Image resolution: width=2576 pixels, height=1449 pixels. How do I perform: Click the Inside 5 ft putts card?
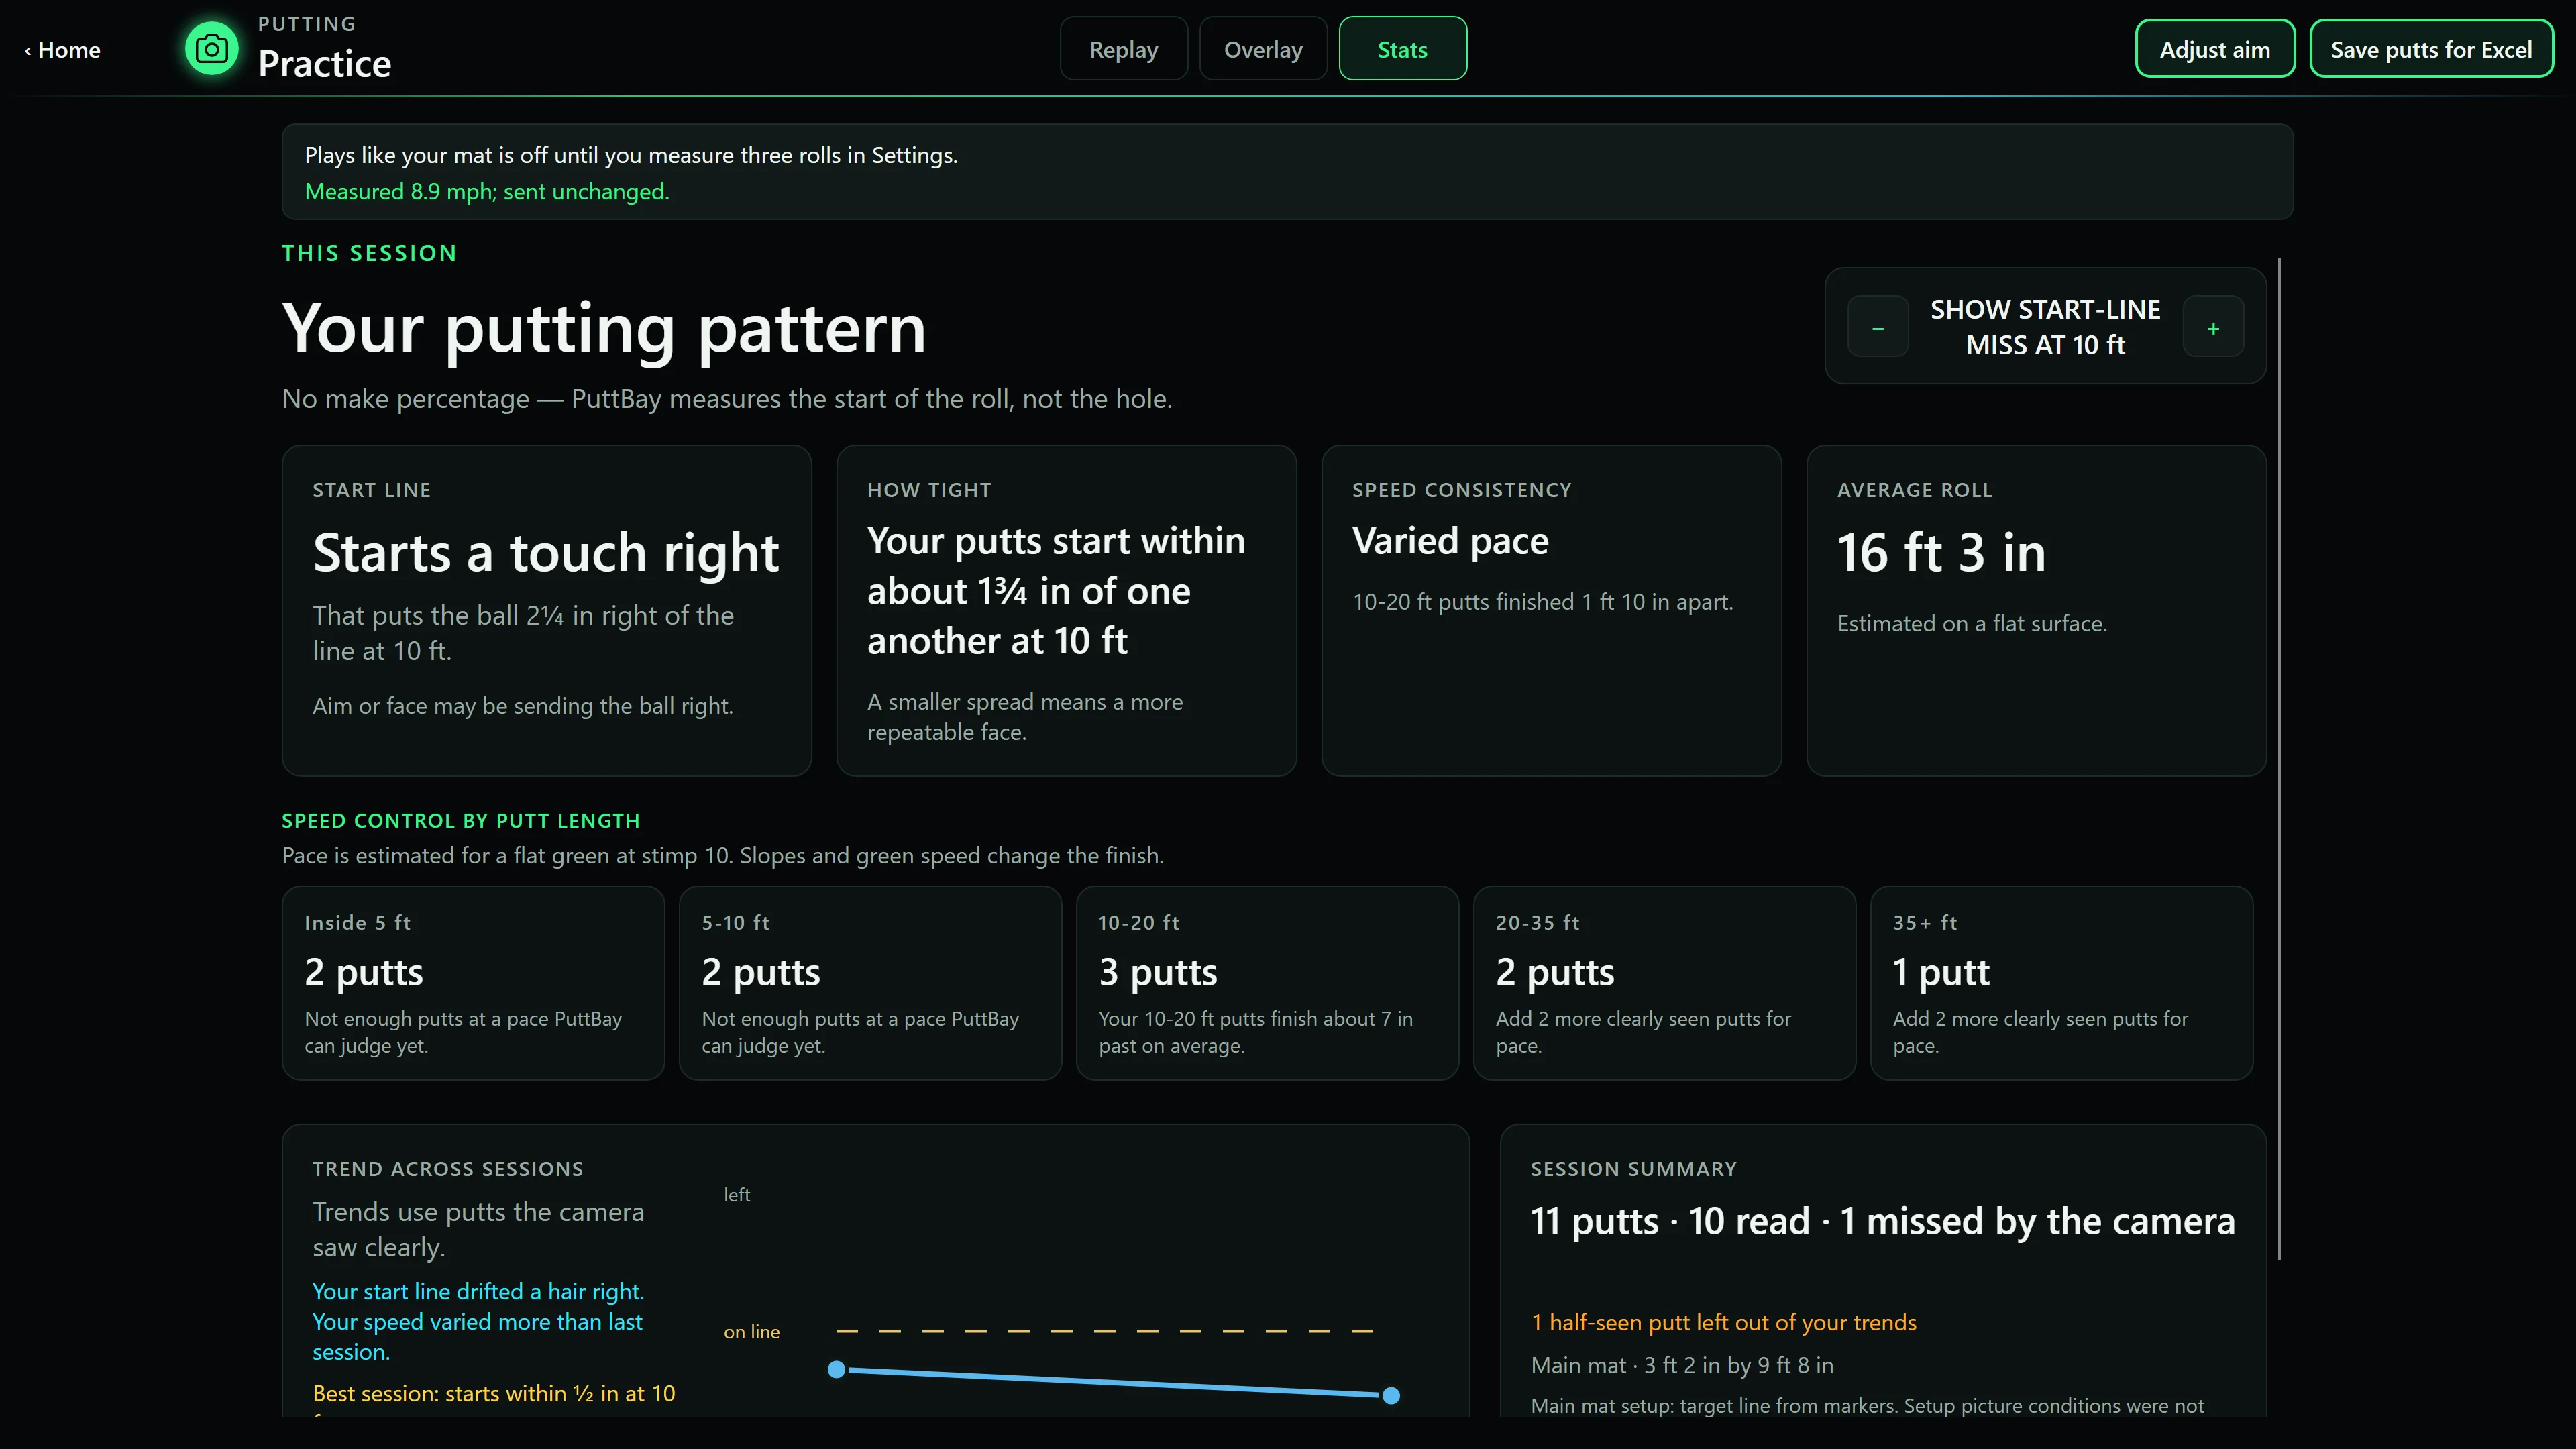pyautogui.click(x=473, y=982)
